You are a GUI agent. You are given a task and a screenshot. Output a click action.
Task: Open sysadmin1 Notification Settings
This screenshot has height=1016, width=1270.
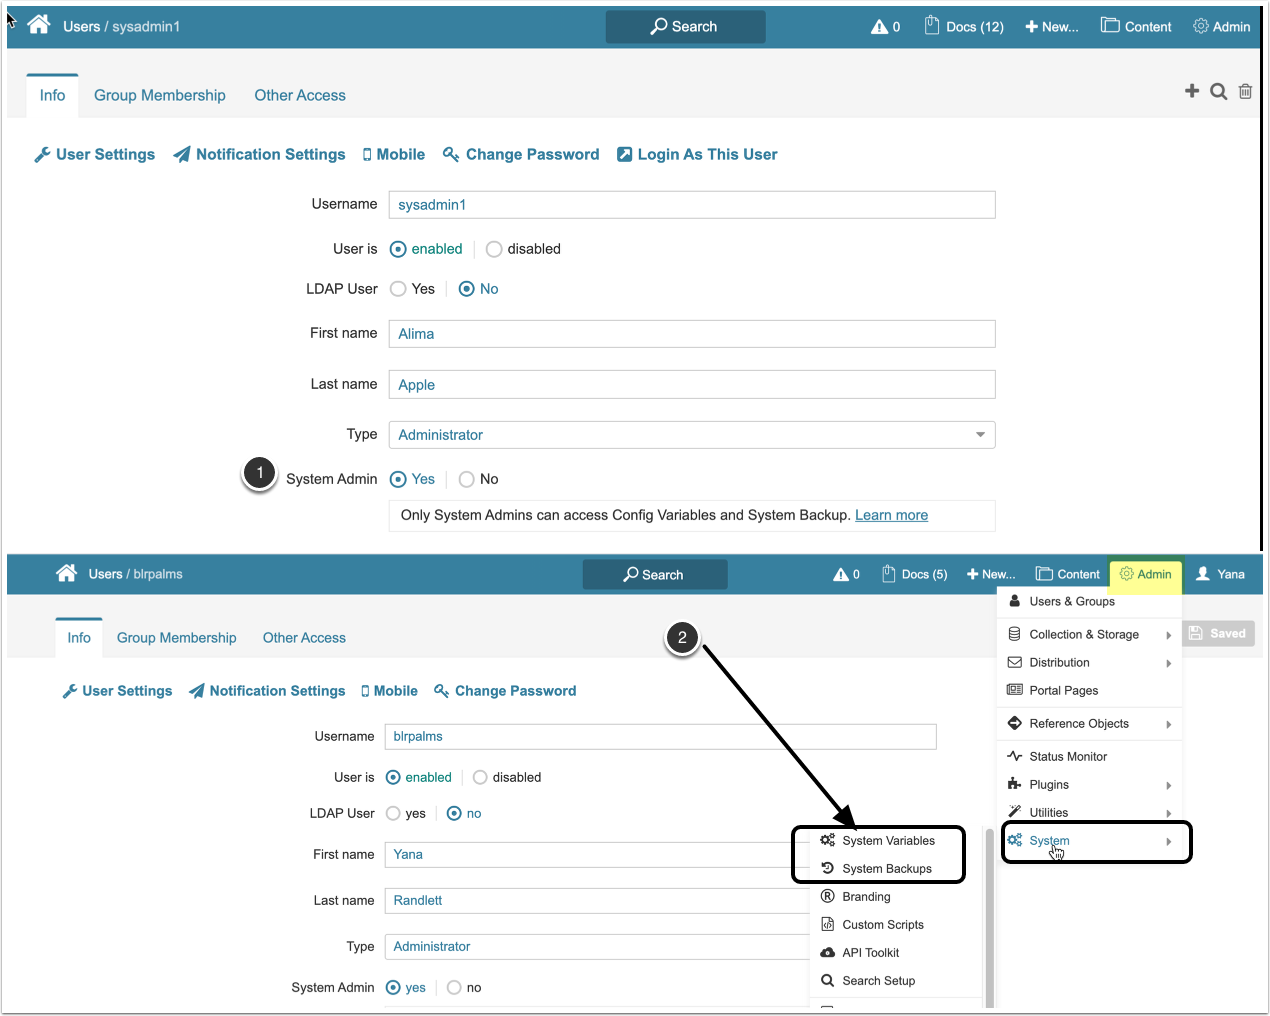coord(259,154)
